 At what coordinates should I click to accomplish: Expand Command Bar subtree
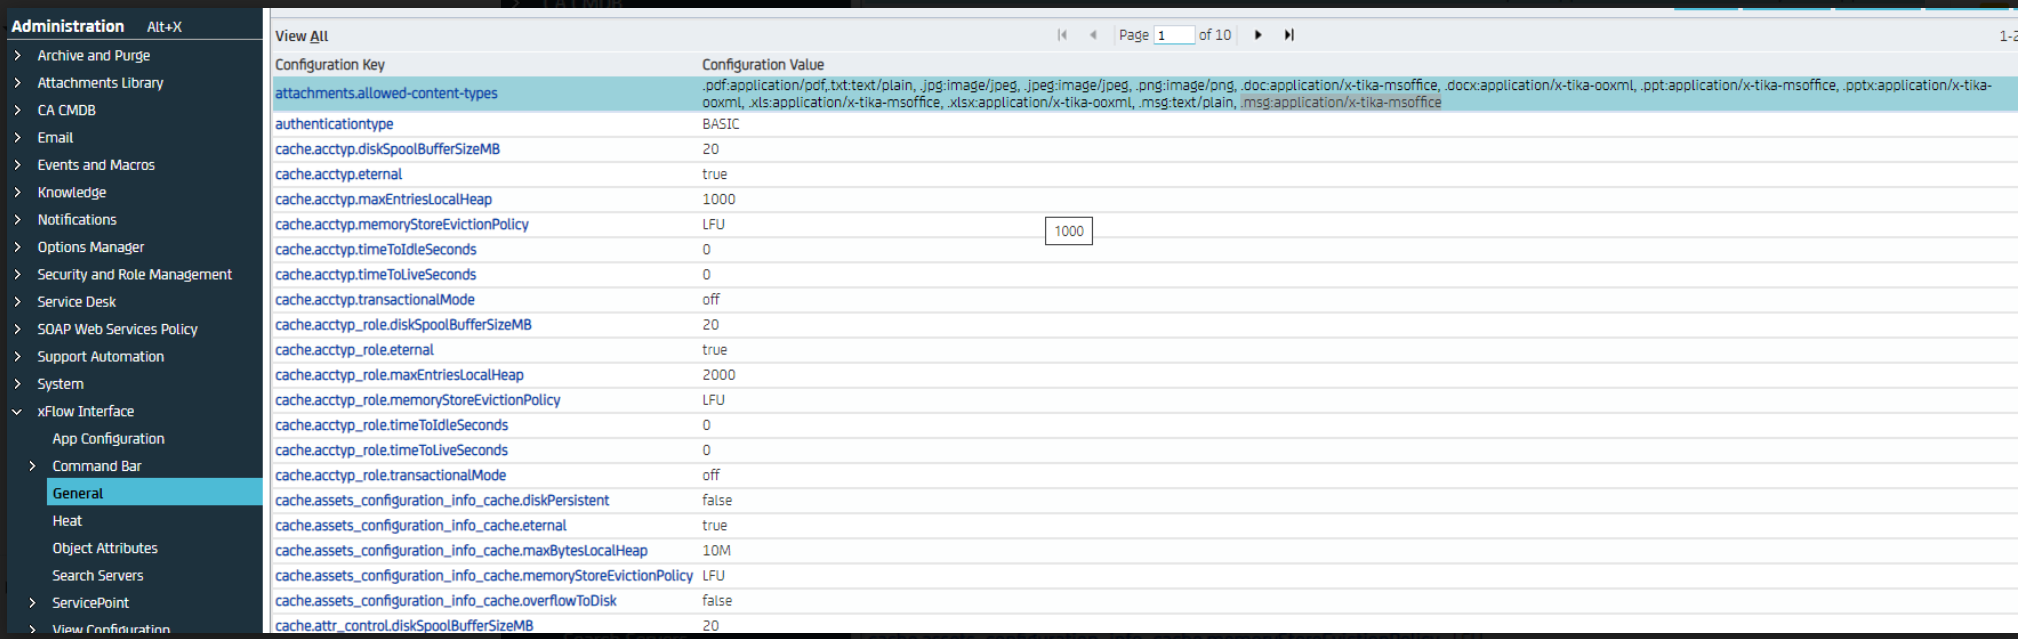pos(32,466)
